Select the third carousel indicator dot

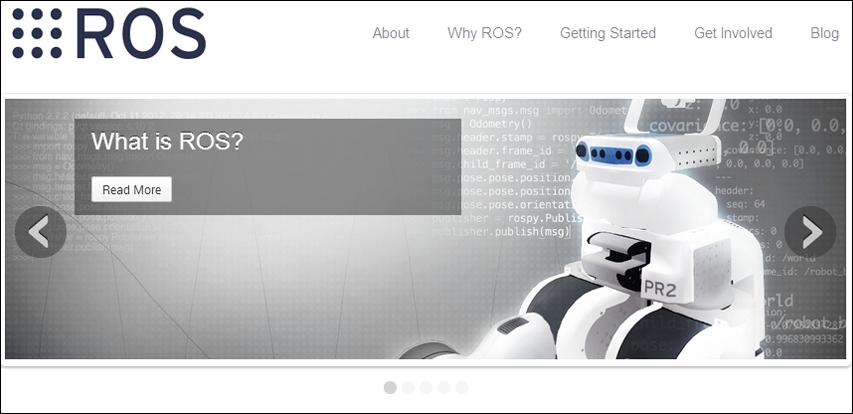point(426,387)
